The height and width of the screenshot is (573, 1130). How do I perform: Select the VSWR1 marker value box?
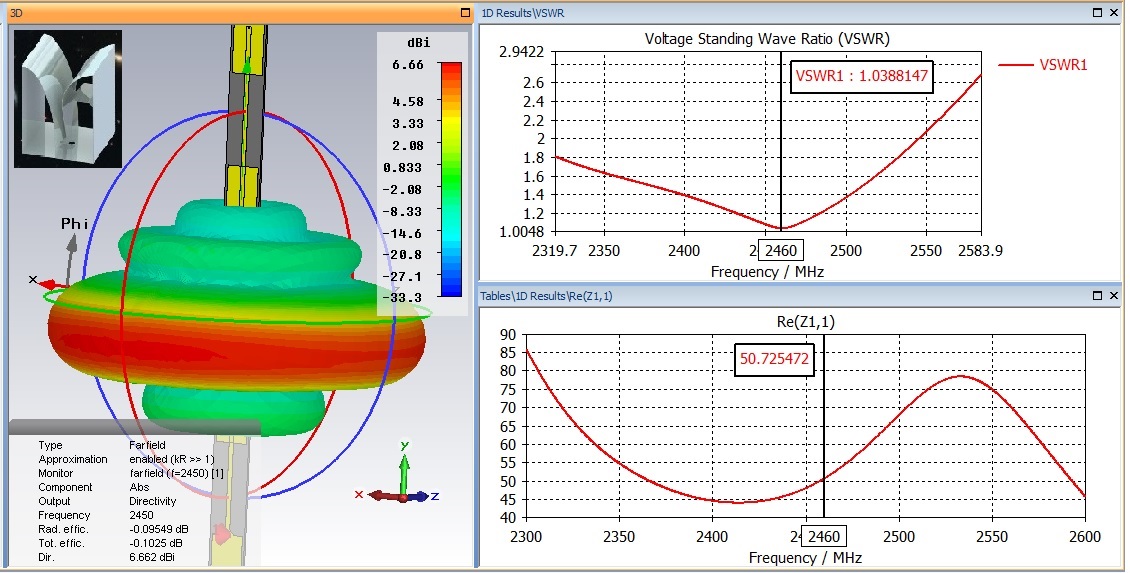click(x=861, y=76)
